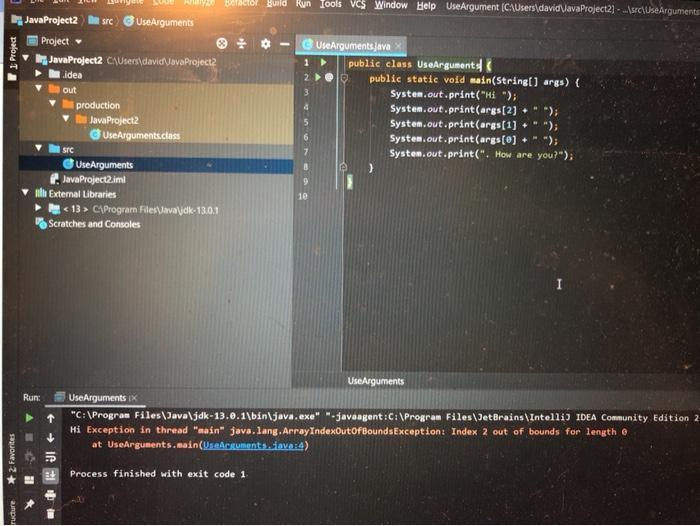Click src breadcrumb in navigation bar

pos(101,21)
